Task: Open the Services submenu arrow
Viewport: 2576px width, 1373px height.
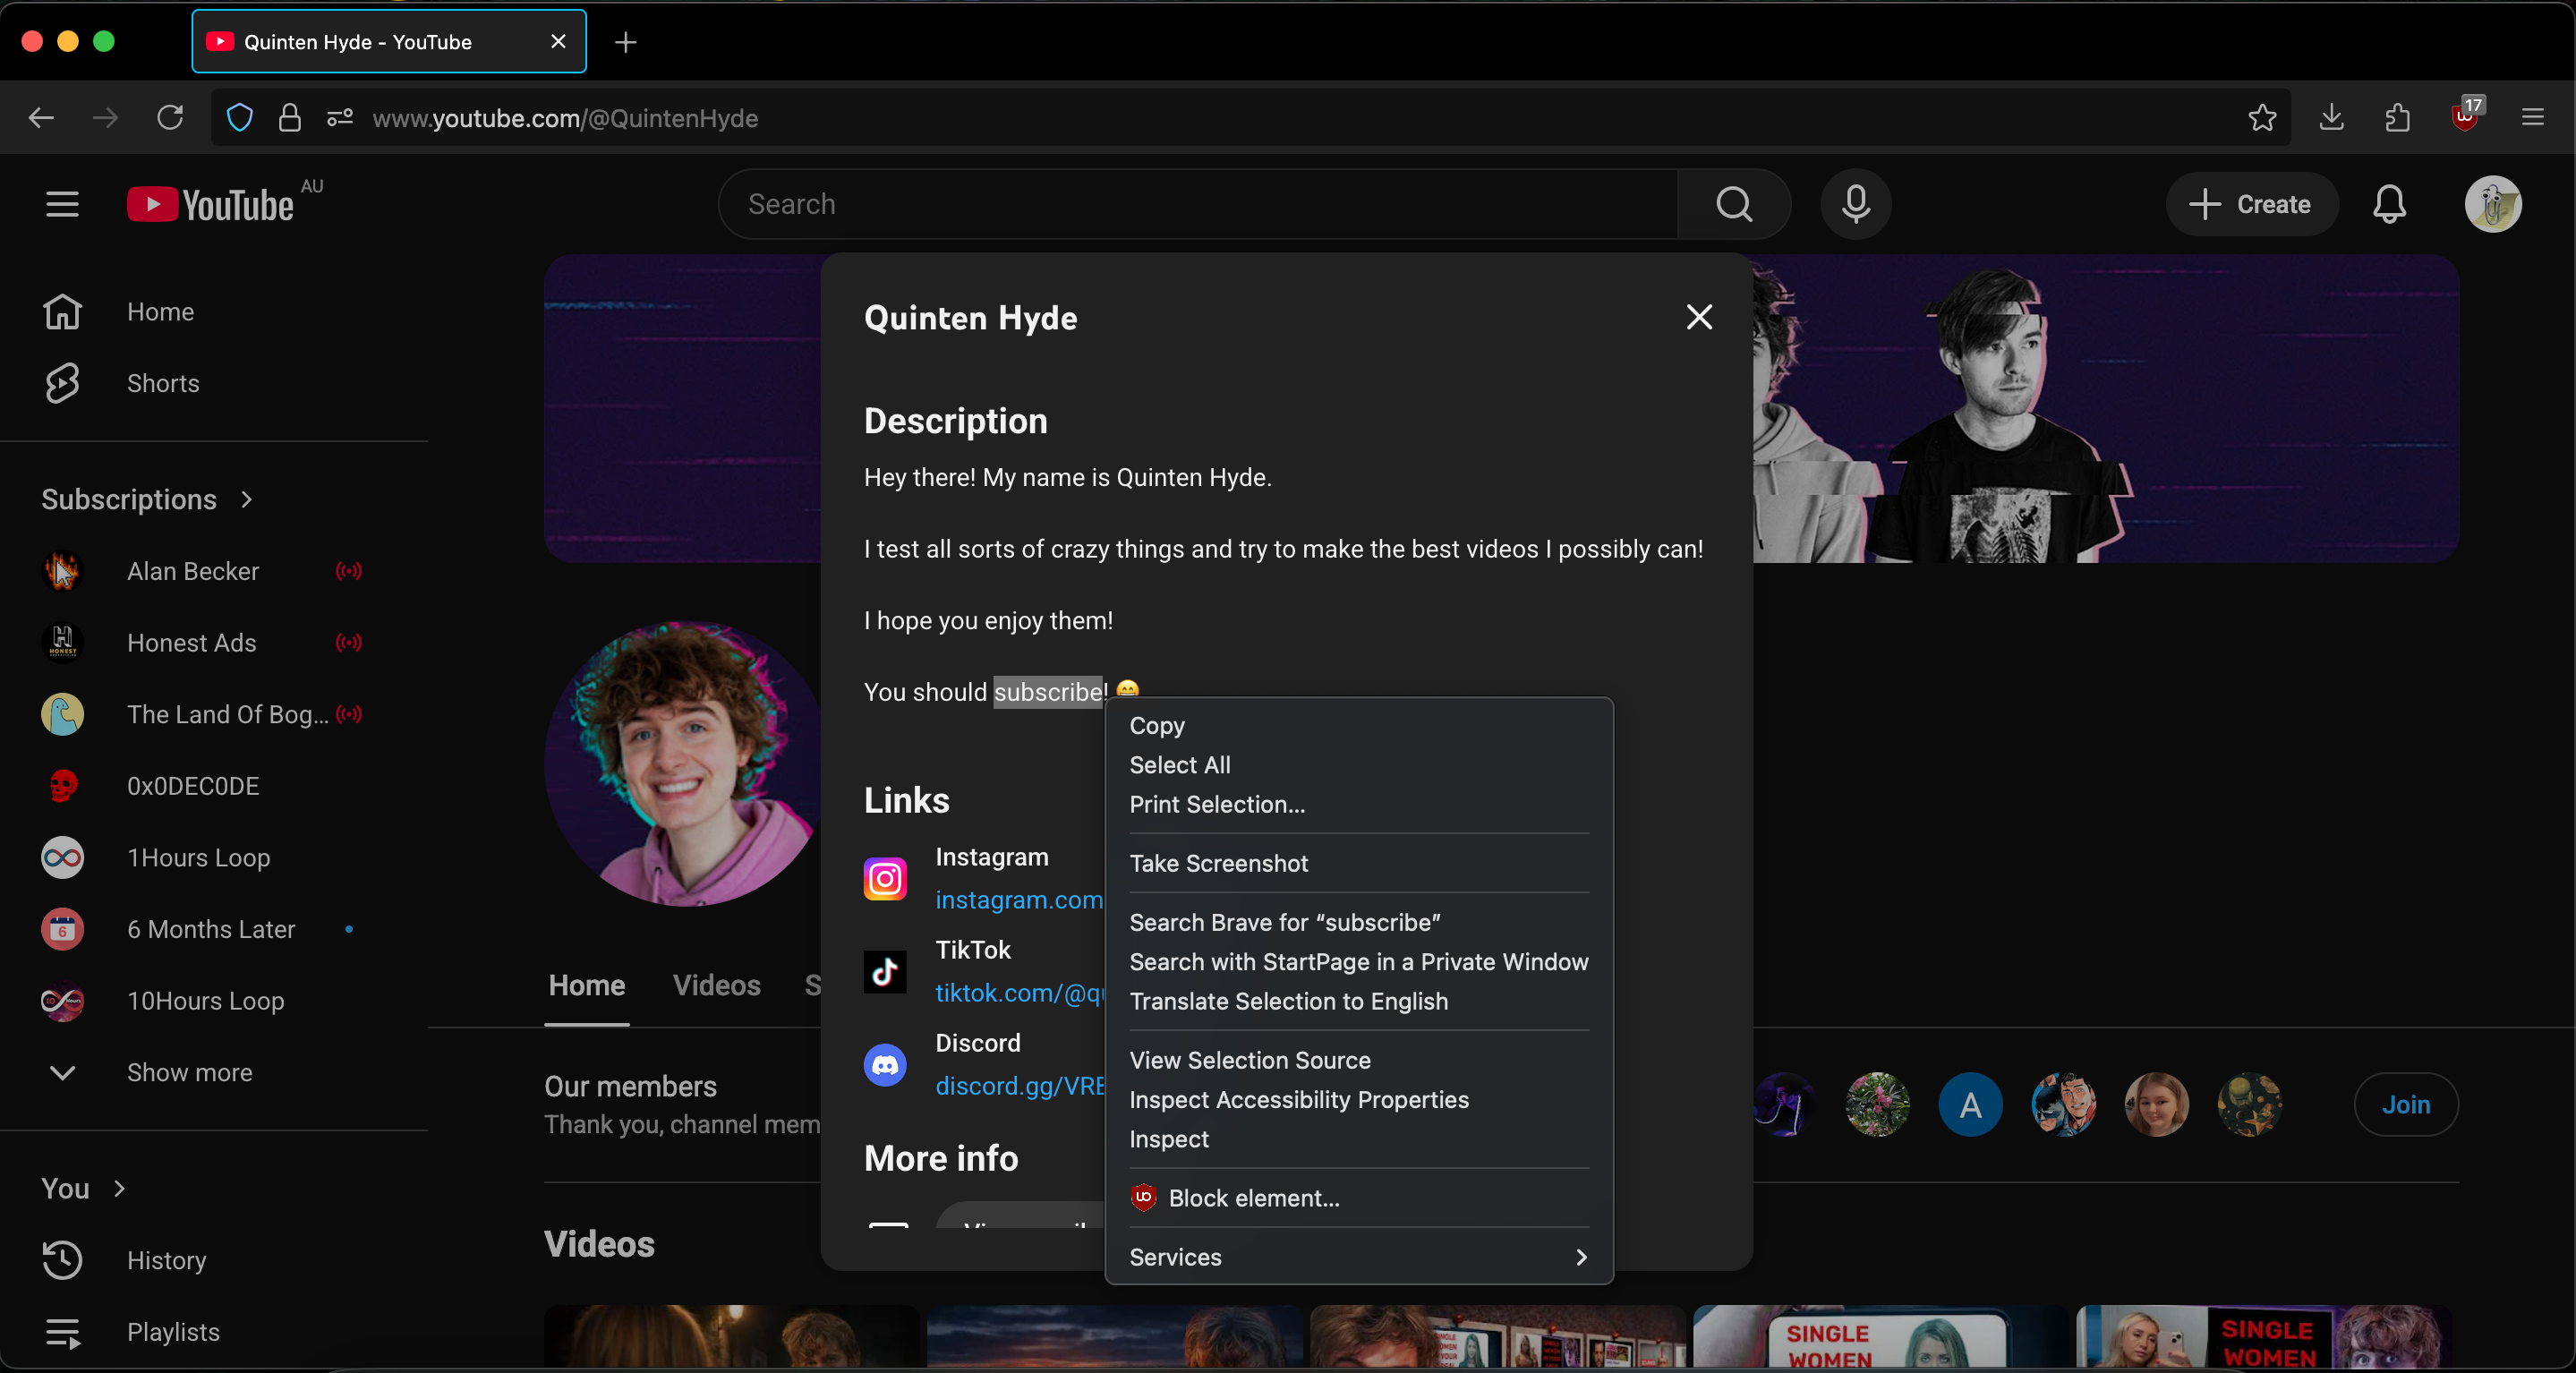Action: 1580,1257
